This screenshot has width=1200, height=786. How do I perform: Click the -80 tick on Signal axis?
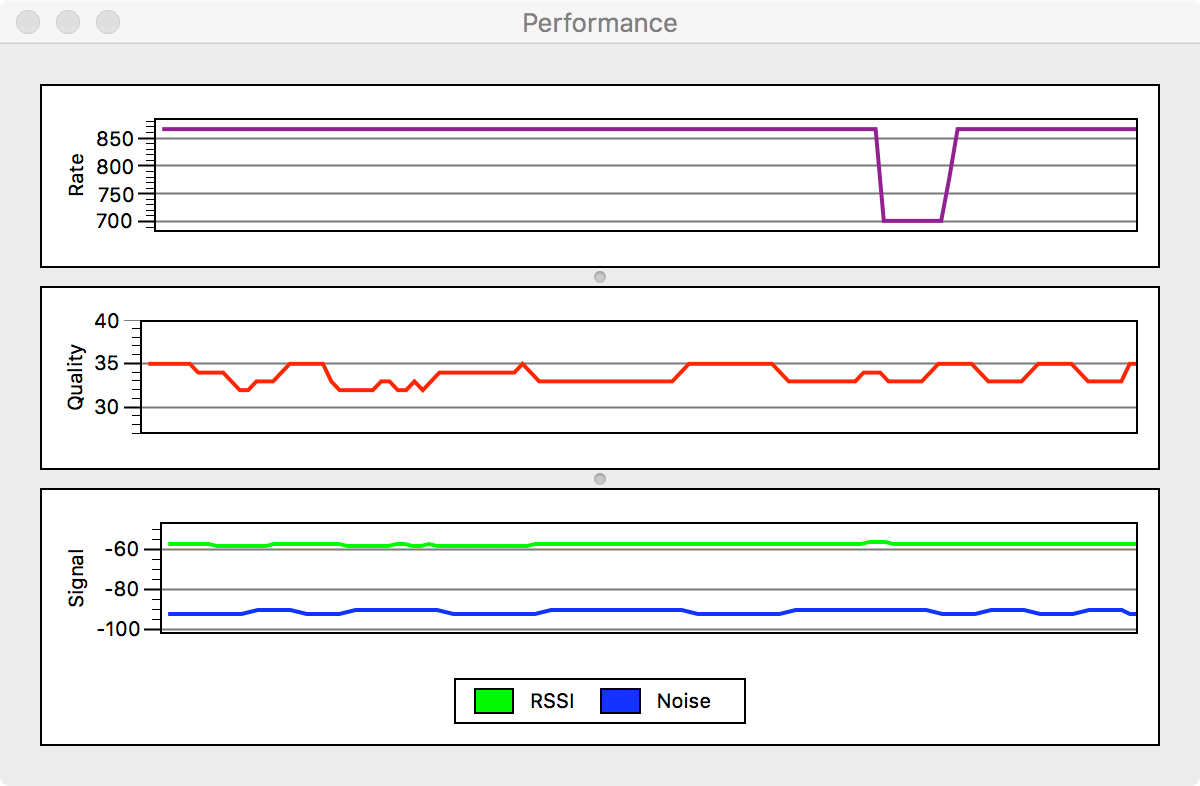[x=120, y=589]
